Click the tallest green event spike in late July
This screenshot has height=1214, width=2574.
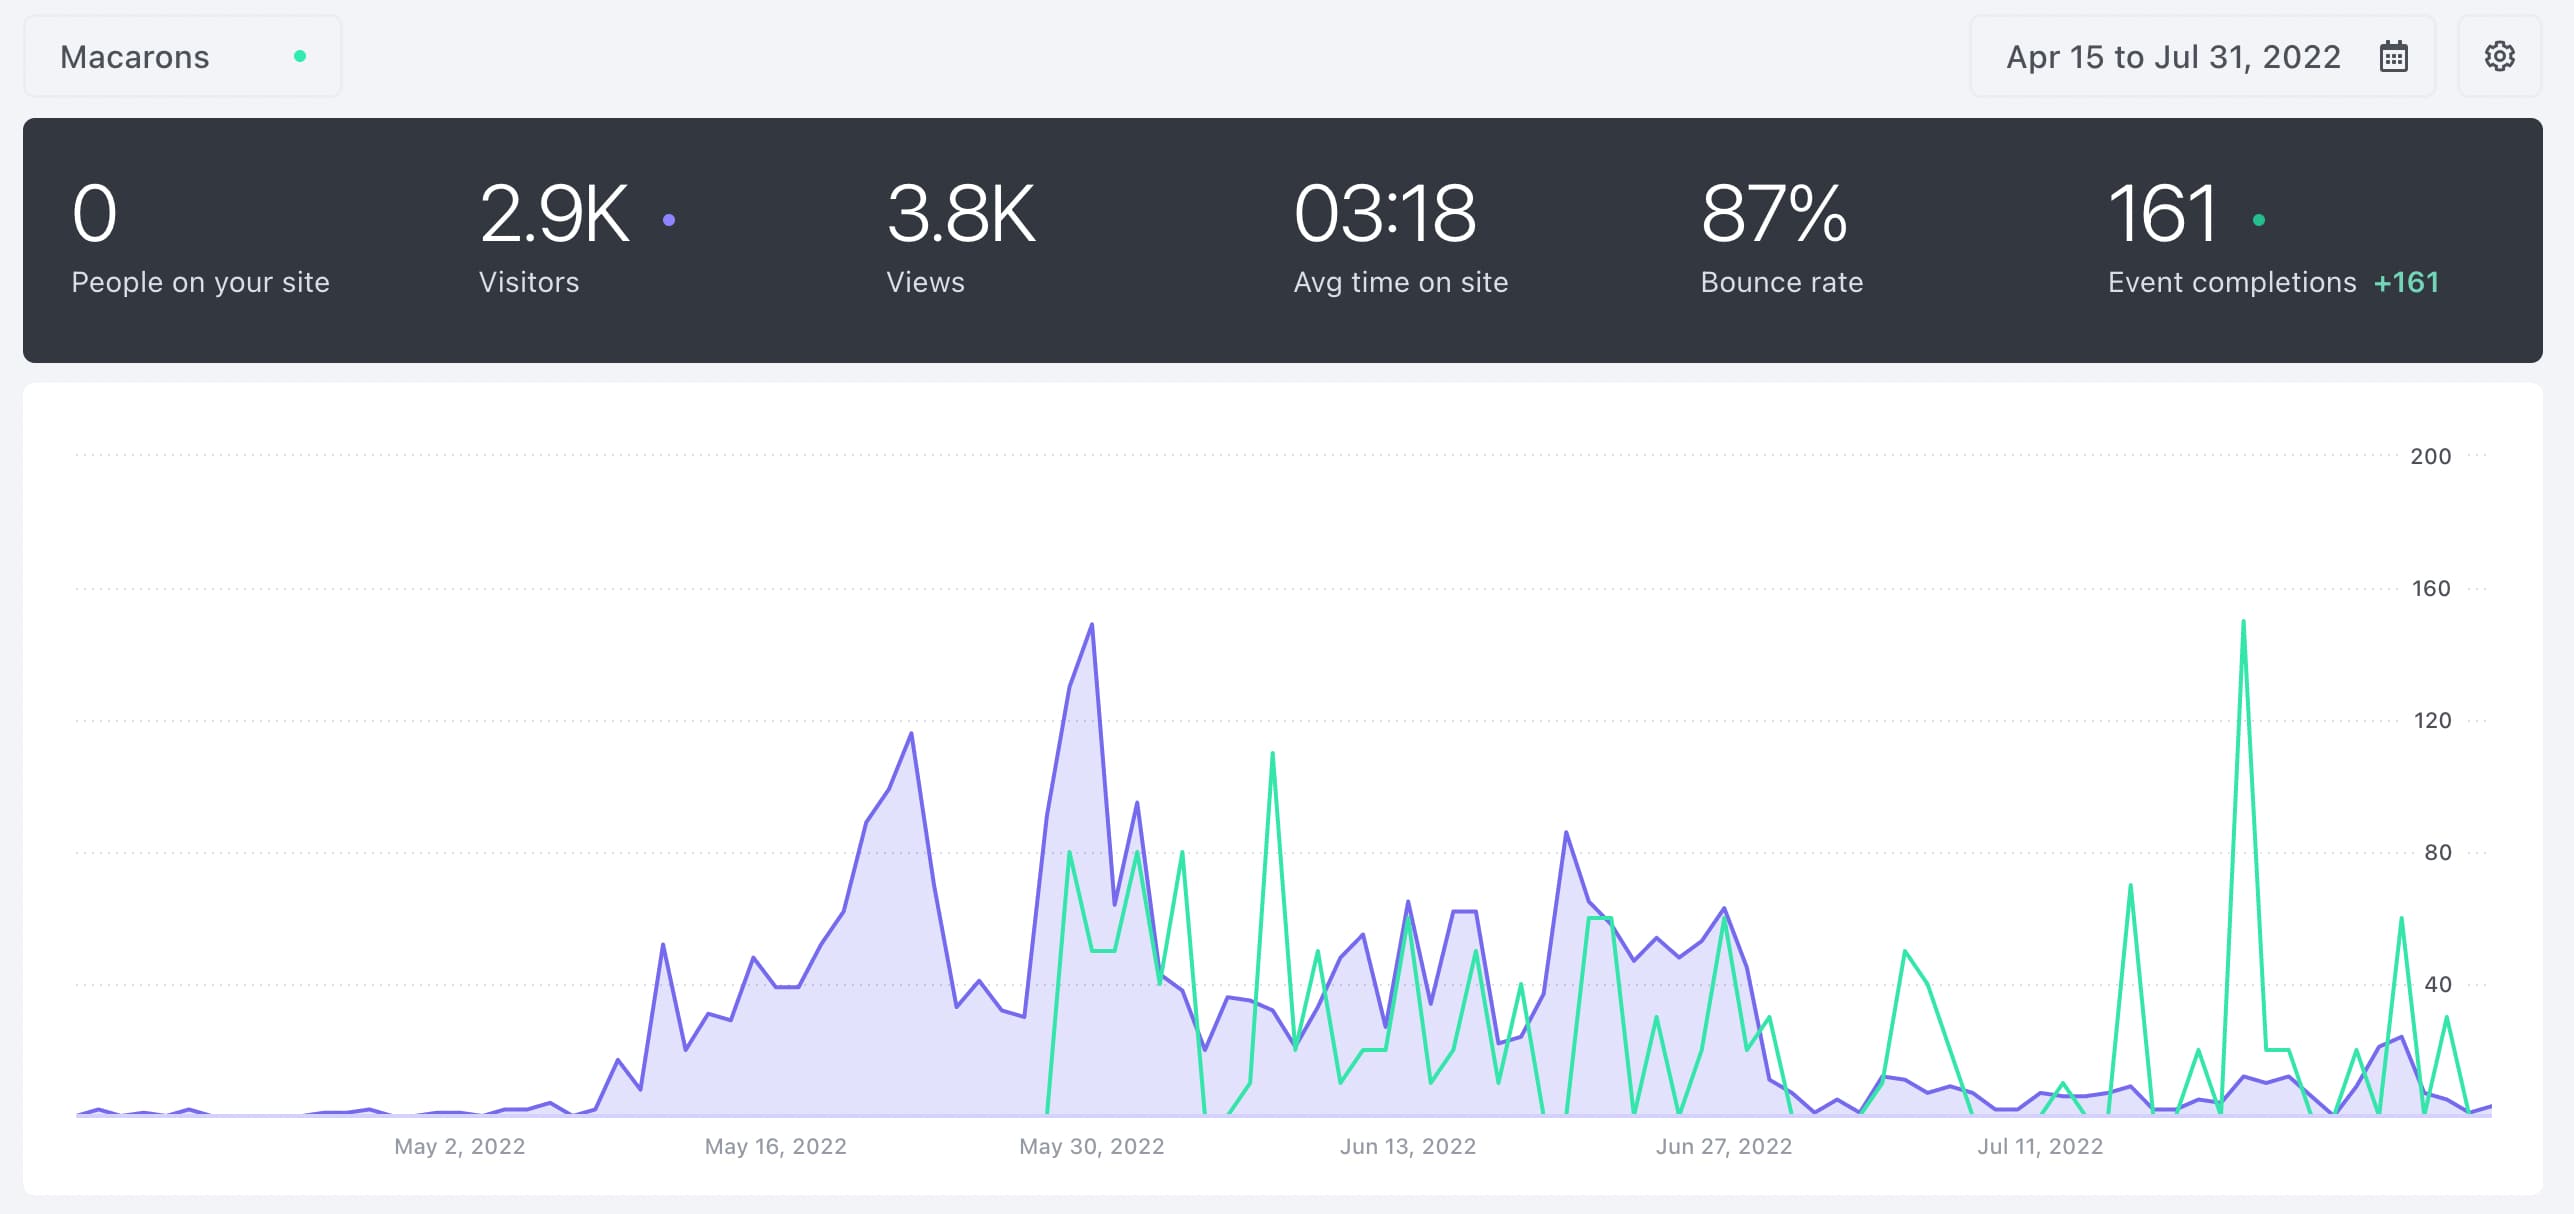tap(2243, 621)
